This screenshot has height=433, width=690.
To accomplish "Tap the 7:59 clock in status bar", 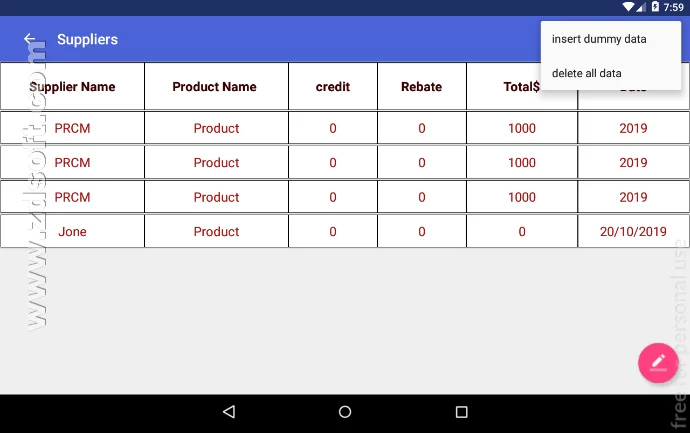I will (673, 7).
